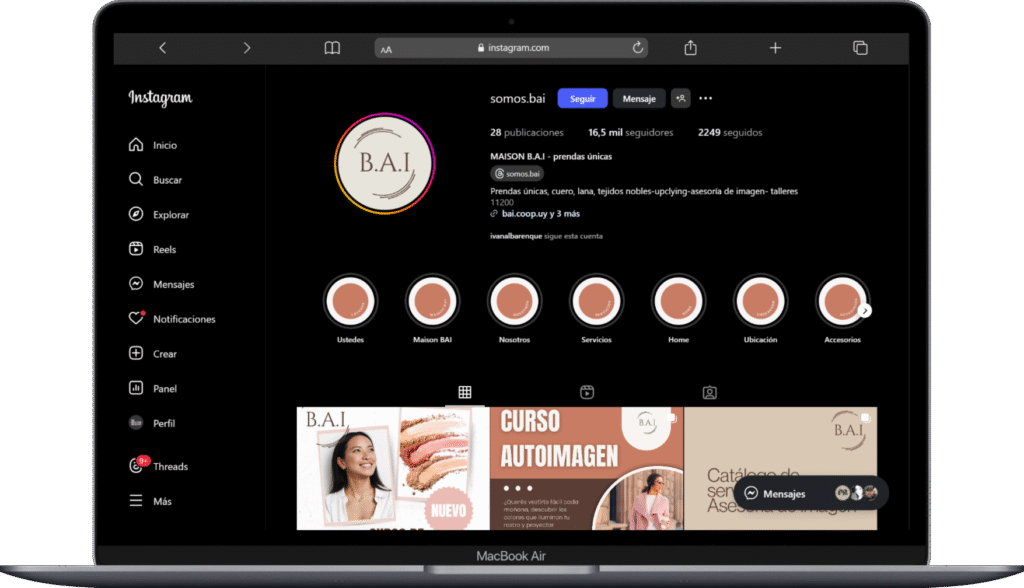The height and width of the screenshot is (588, 1024).
Task: Open Threads icon in sidebar
Action: [137, 466]
